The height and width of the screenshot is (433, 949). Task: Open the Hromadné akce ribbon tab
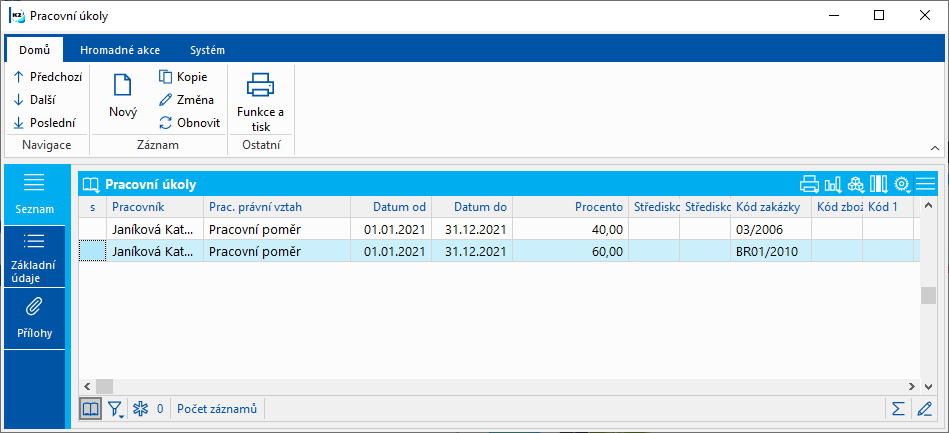tap(120, 50)
